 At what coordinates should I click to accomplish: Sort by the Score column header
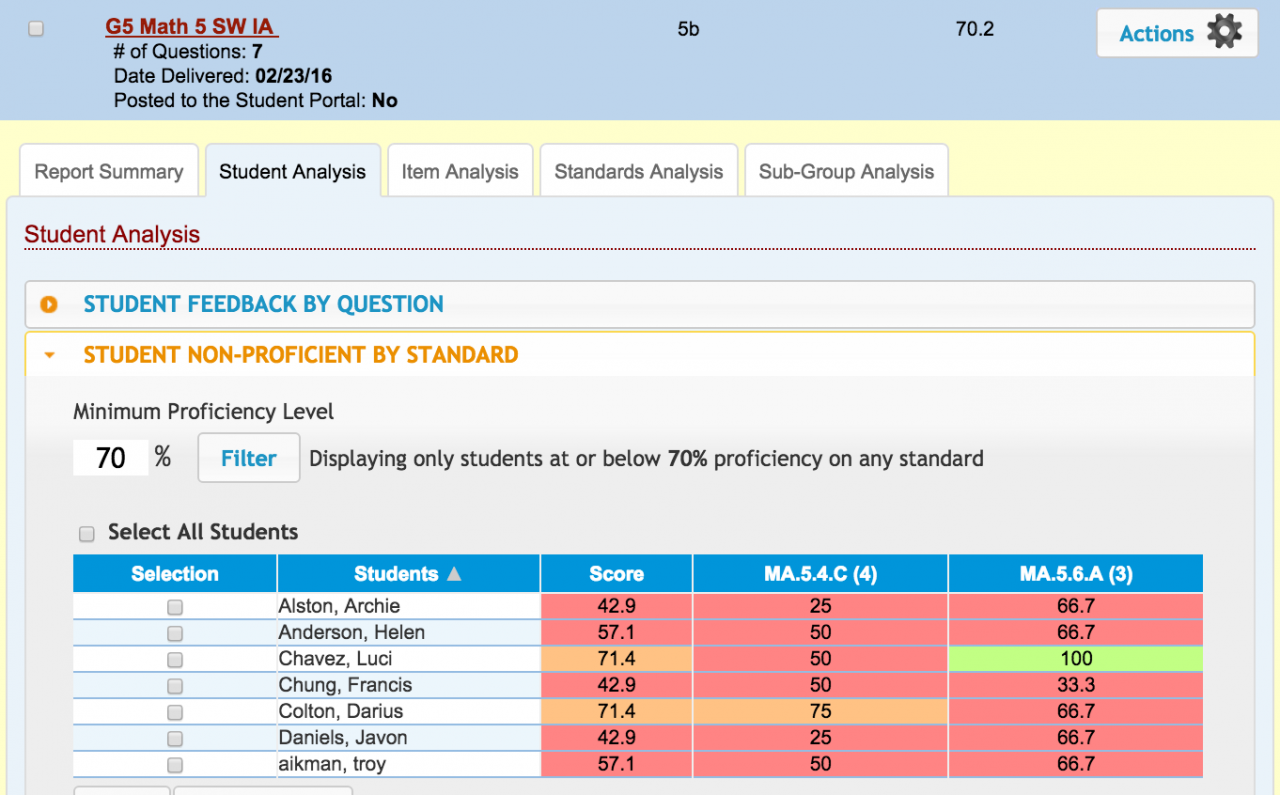pos(616,574)
